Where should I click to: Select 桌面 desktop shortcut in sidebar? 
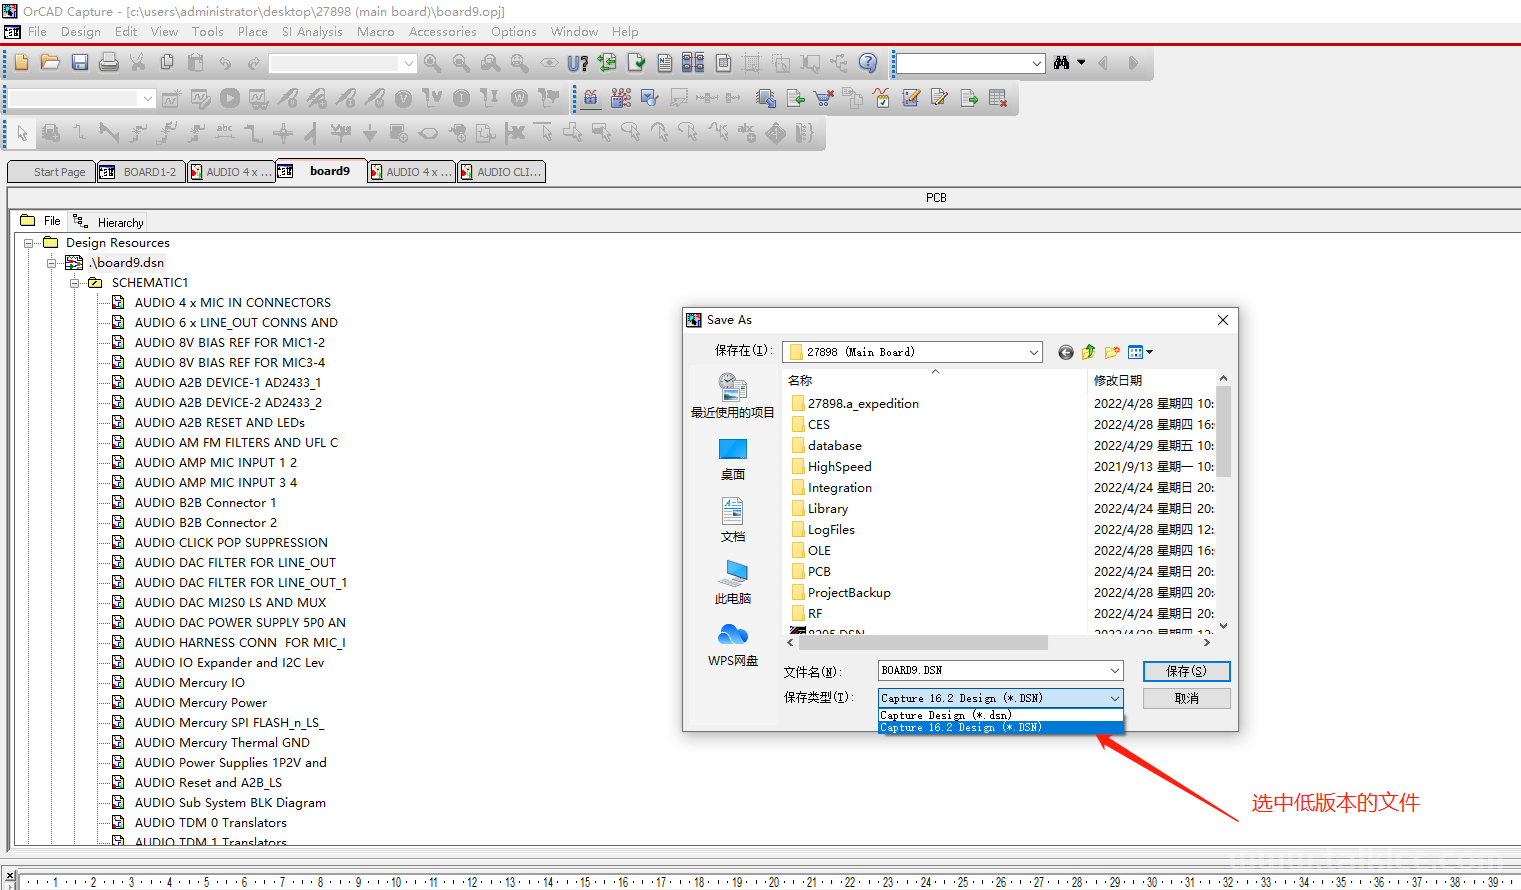coord(732,459)
